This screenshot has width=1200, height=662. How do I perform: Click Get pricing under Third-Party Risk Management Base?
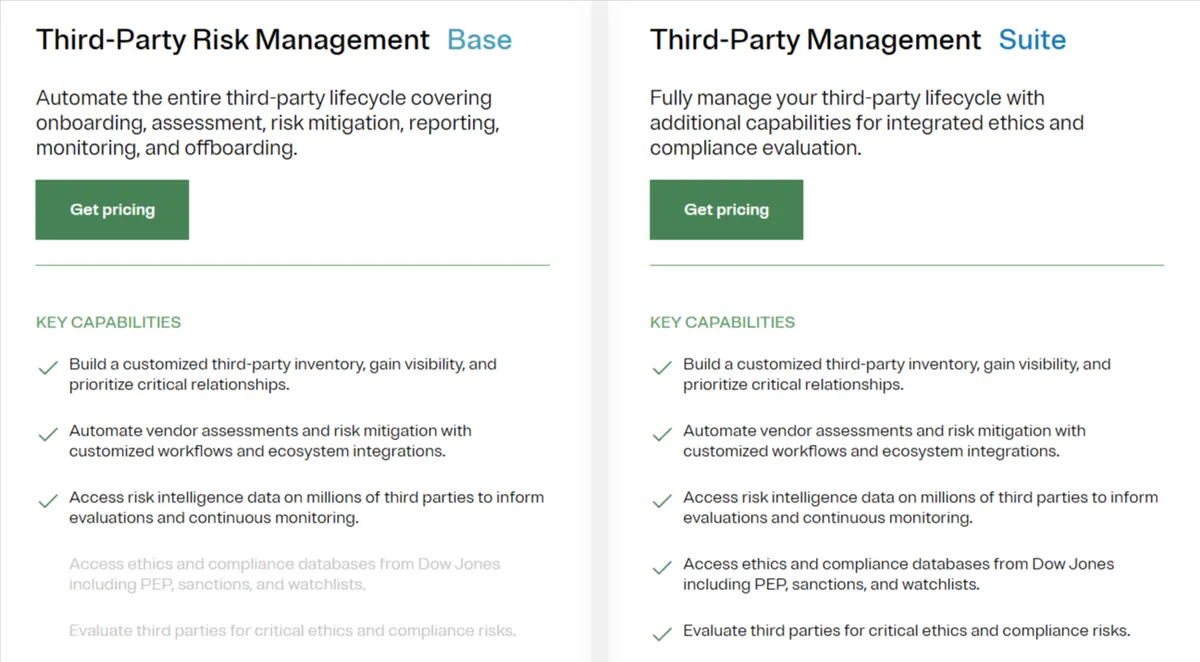point(112,210)
